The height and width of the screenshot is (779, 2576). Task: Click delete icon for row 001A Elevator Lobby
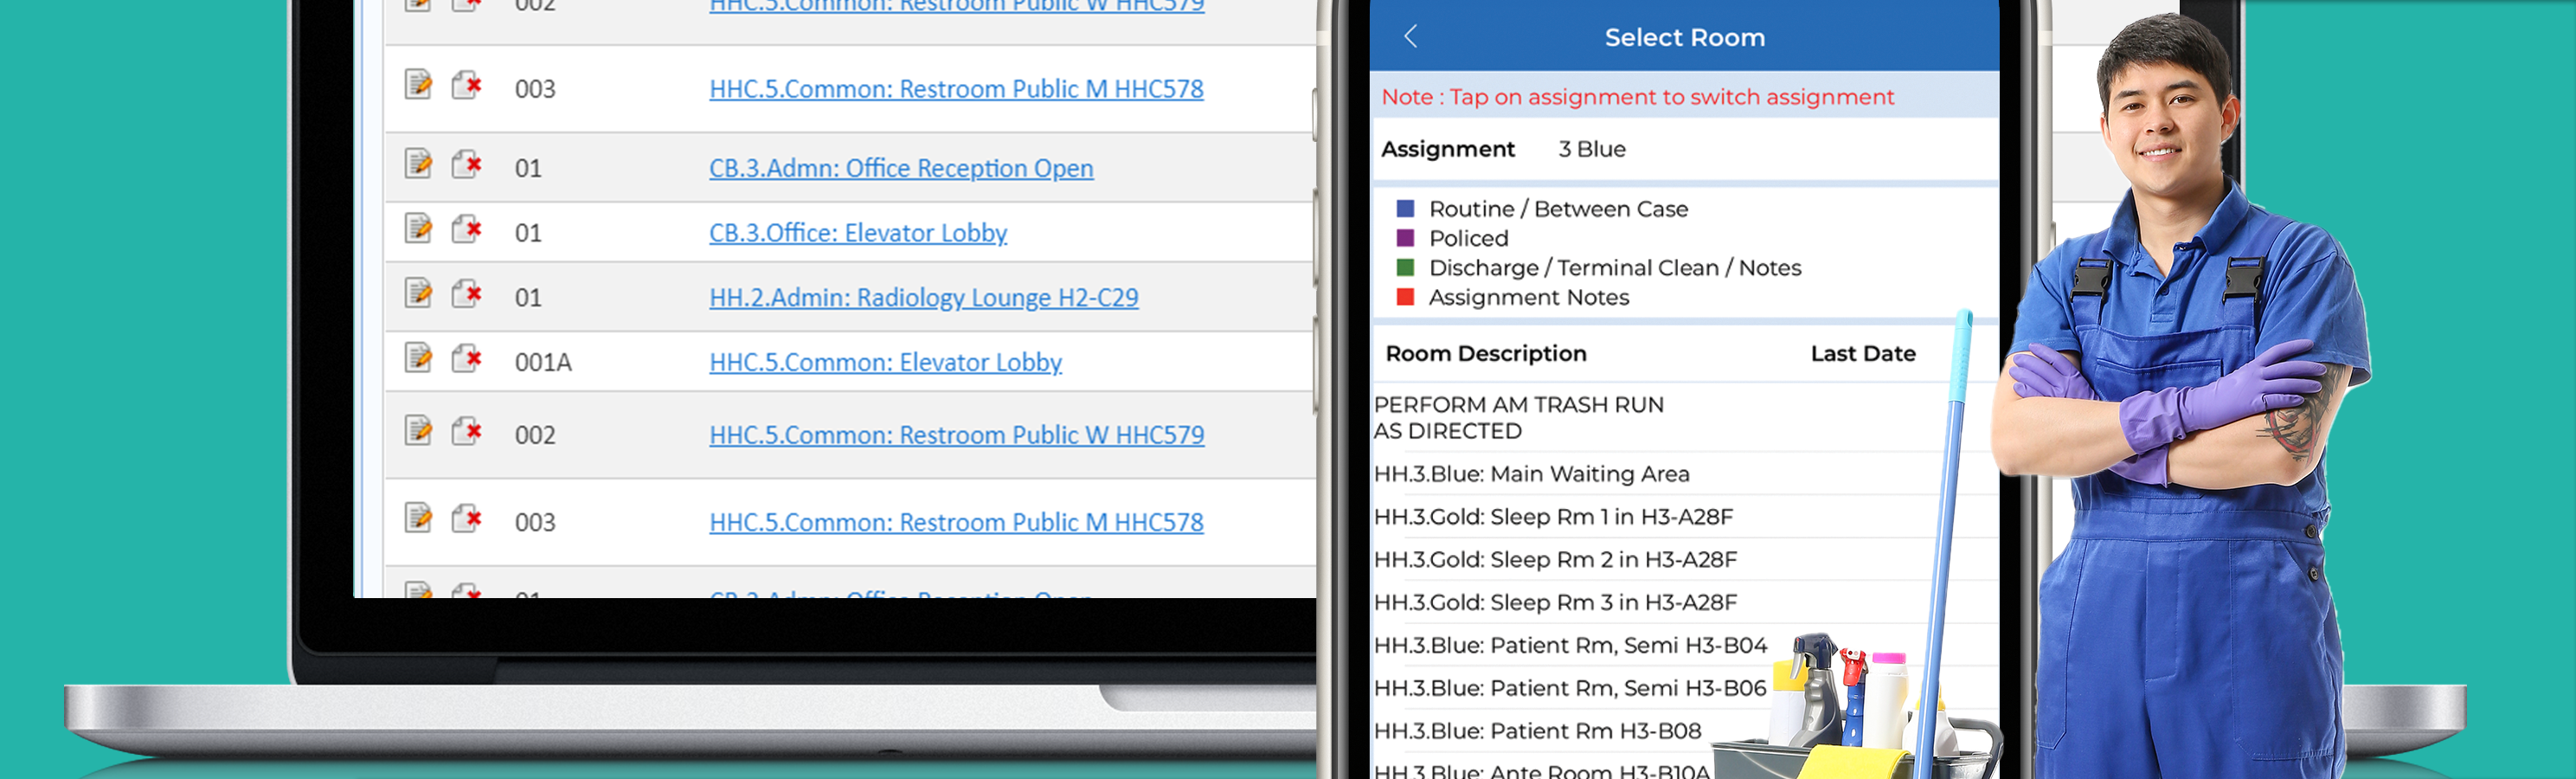pyautogui.click(x=466, y=357)
